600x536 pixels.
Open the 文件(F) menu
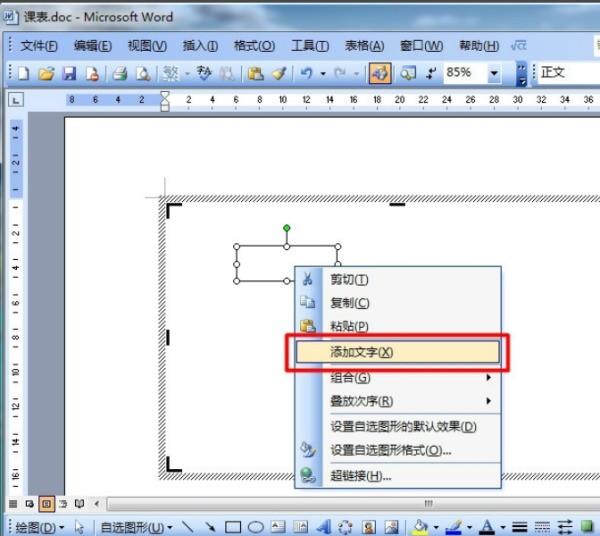(39, 46)
